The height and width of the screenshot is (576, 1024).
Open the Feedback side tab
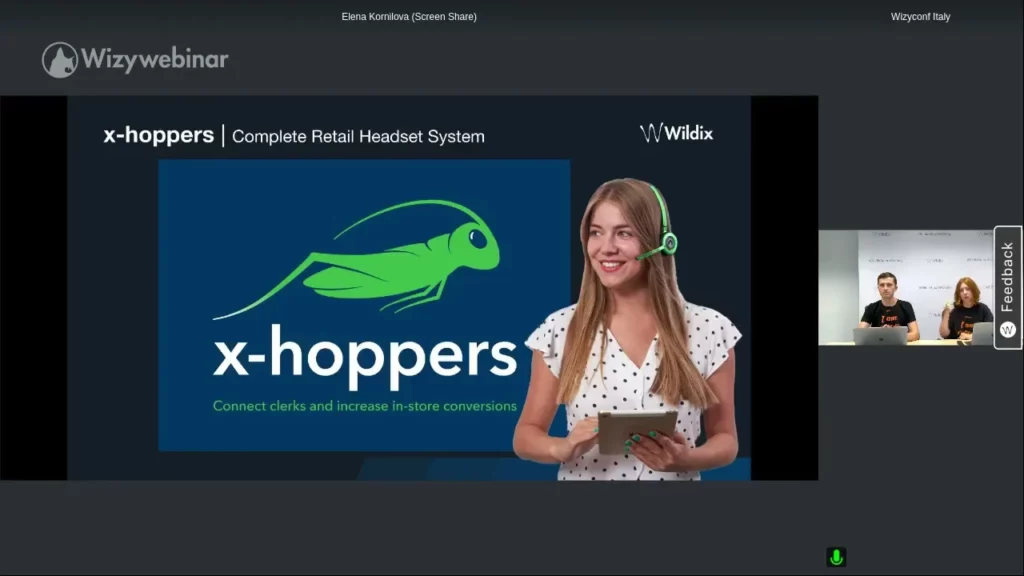click(1007, 277)
